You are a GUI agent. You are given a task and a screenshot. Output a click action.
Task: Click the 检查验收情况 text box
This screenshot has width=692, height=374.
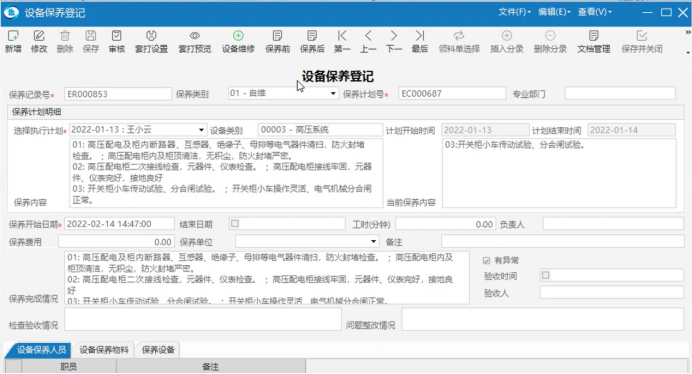tap(203, 319)
